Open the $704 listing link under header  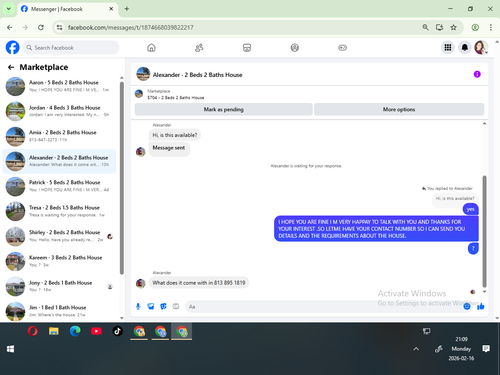tap(176, 98)
